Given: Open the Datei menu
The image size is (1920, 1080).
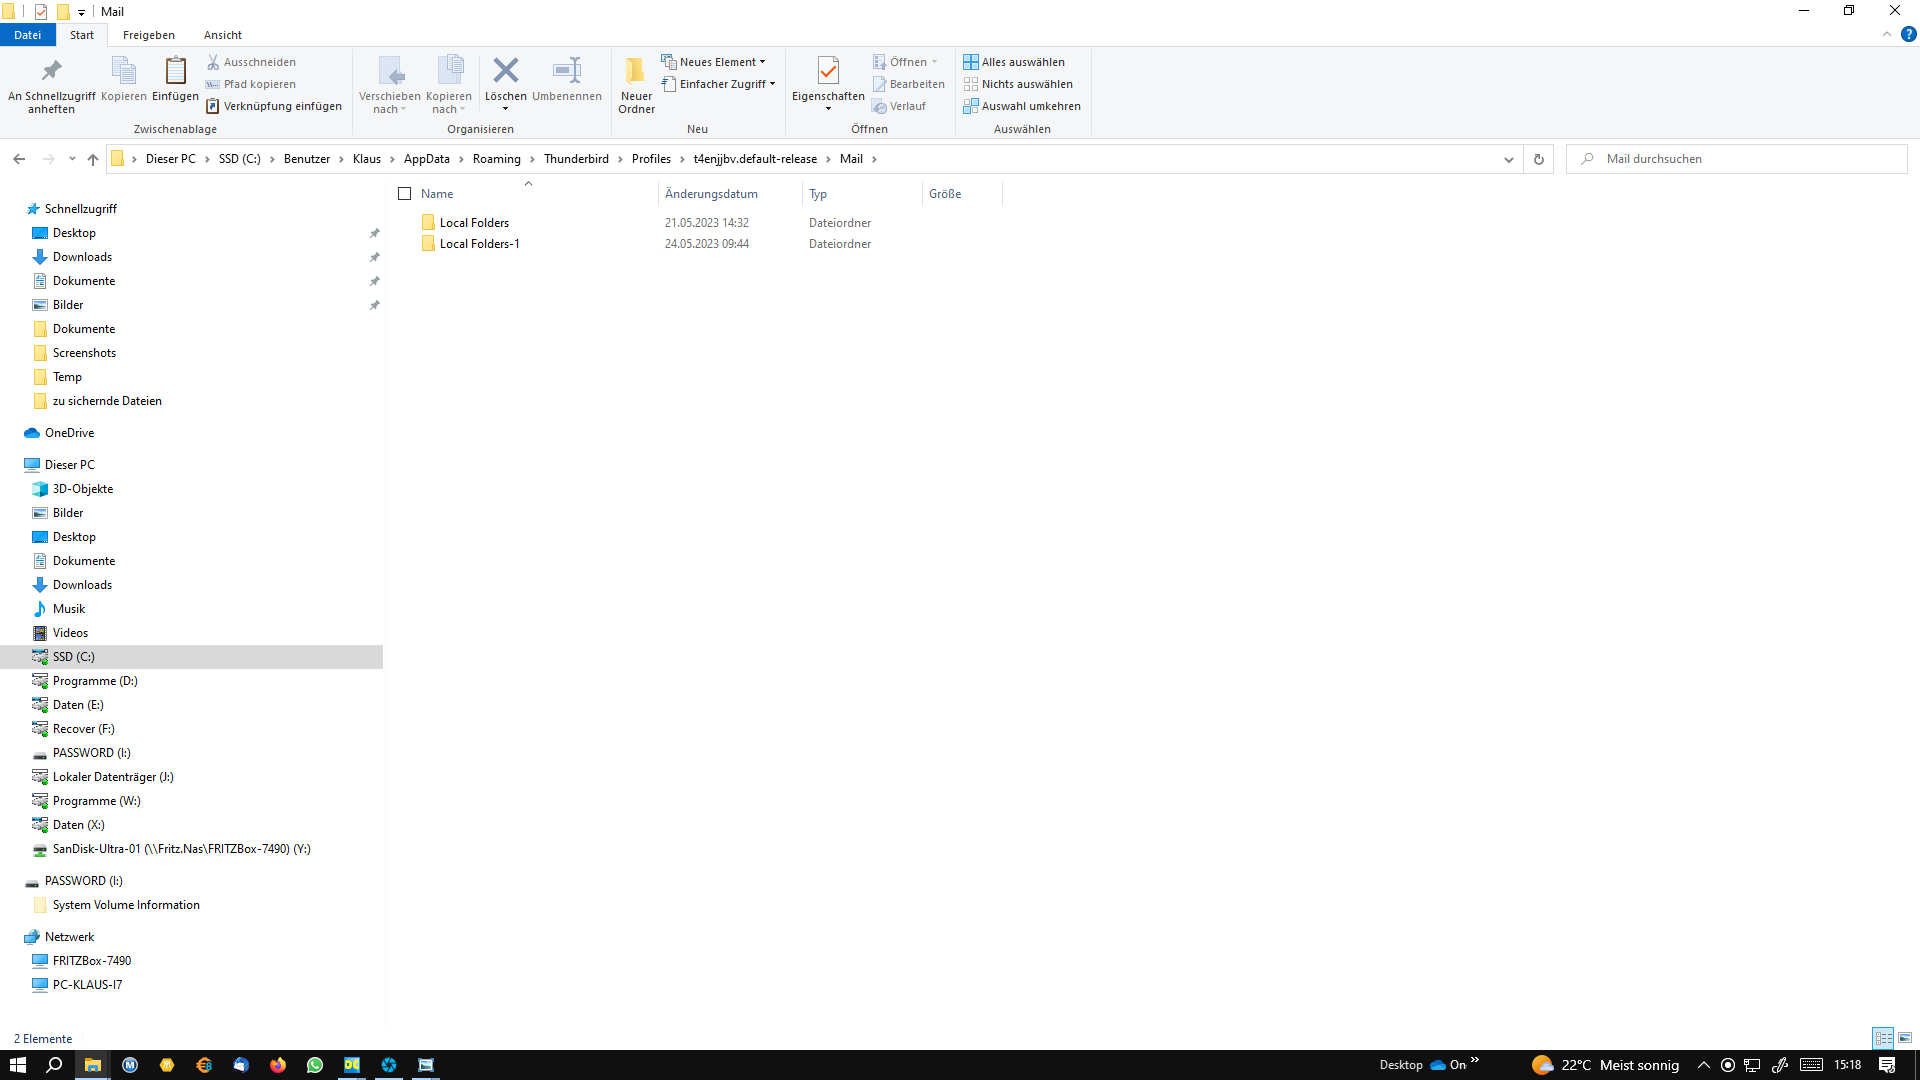Looking at the screenshot, I should 27,35.
